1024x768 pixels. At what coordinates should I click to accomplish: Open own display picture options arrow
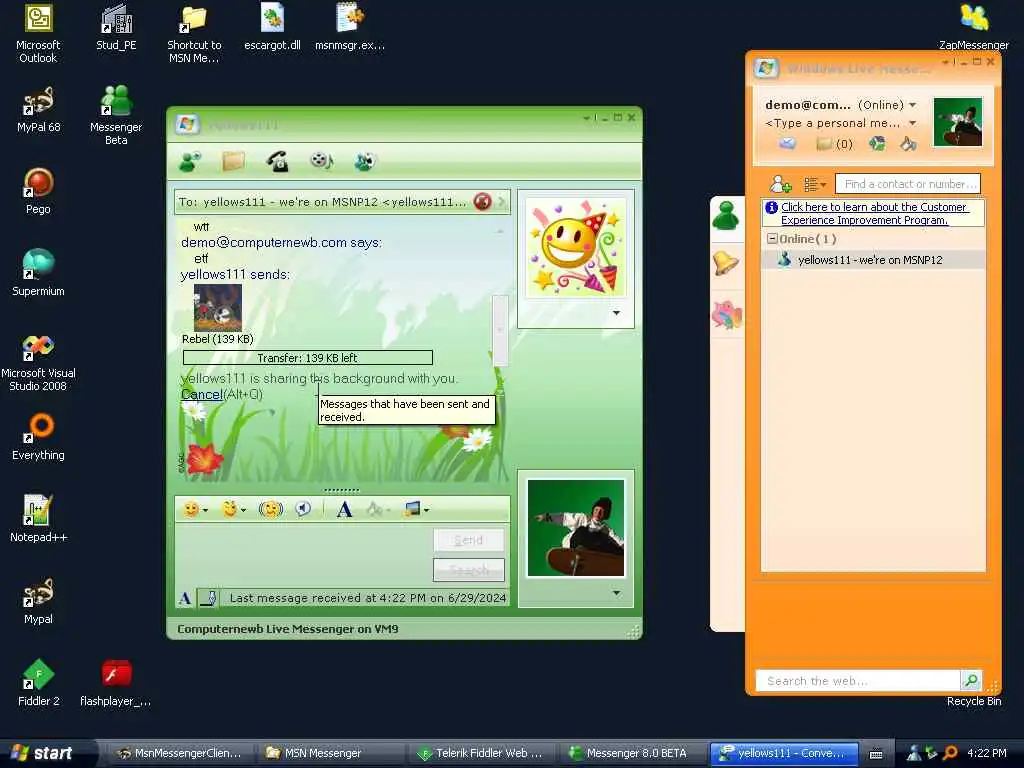coord(616,593)
